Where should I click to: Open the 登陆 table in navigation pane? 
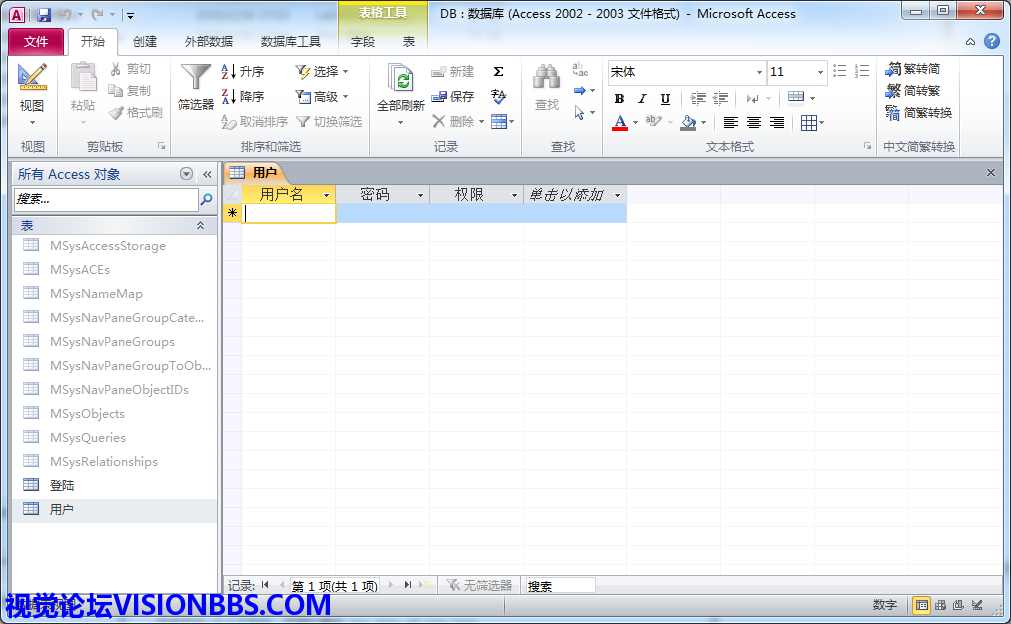click(x=62, y=486)
